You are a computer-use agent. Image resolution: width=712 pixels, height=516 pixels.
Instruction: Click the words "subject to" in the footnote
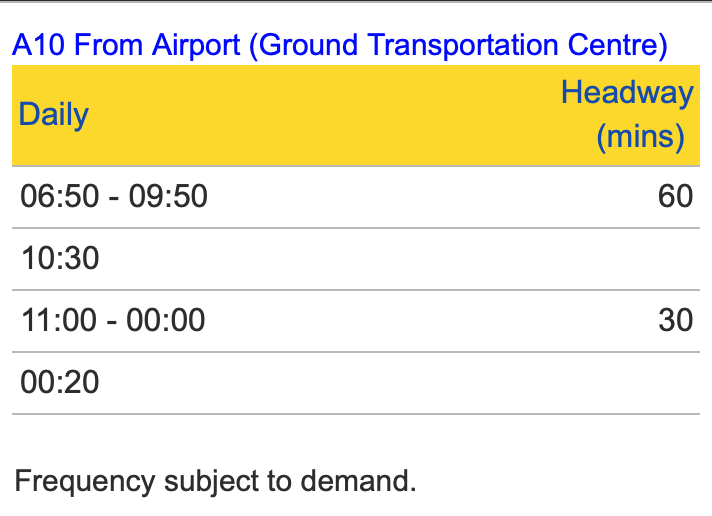[x=232, y=481]
